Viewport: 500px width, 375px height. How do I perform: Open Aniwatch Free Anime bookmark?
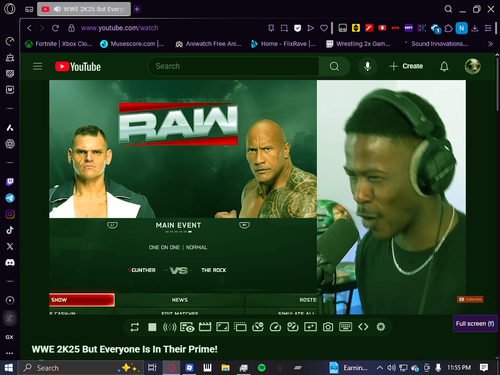tap(208, 44)
